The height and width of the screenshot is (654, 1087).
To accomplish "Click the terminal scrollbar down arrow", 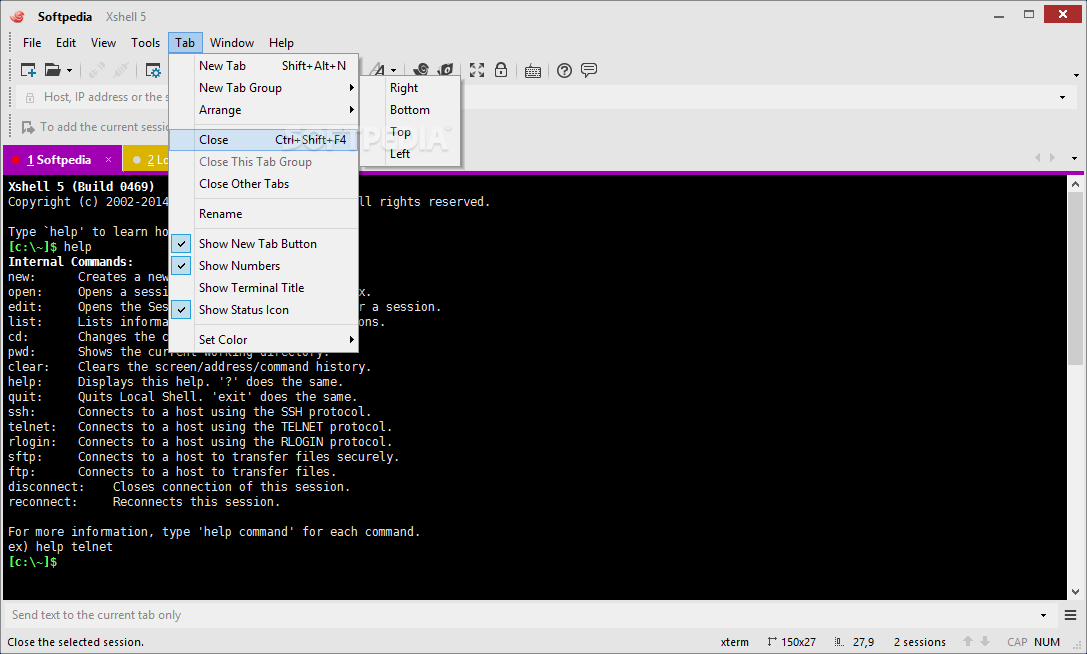I will pos(1075,592).
